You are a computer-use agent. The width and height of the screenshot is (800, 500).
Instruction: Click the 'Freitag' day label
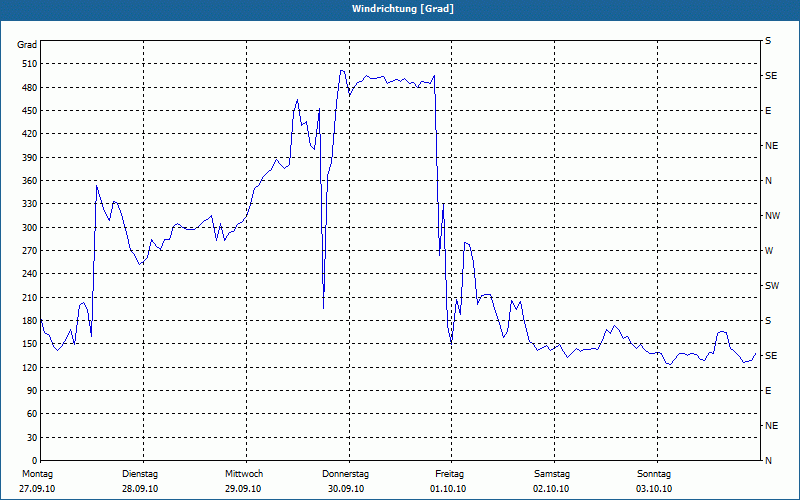click(449, 474)
